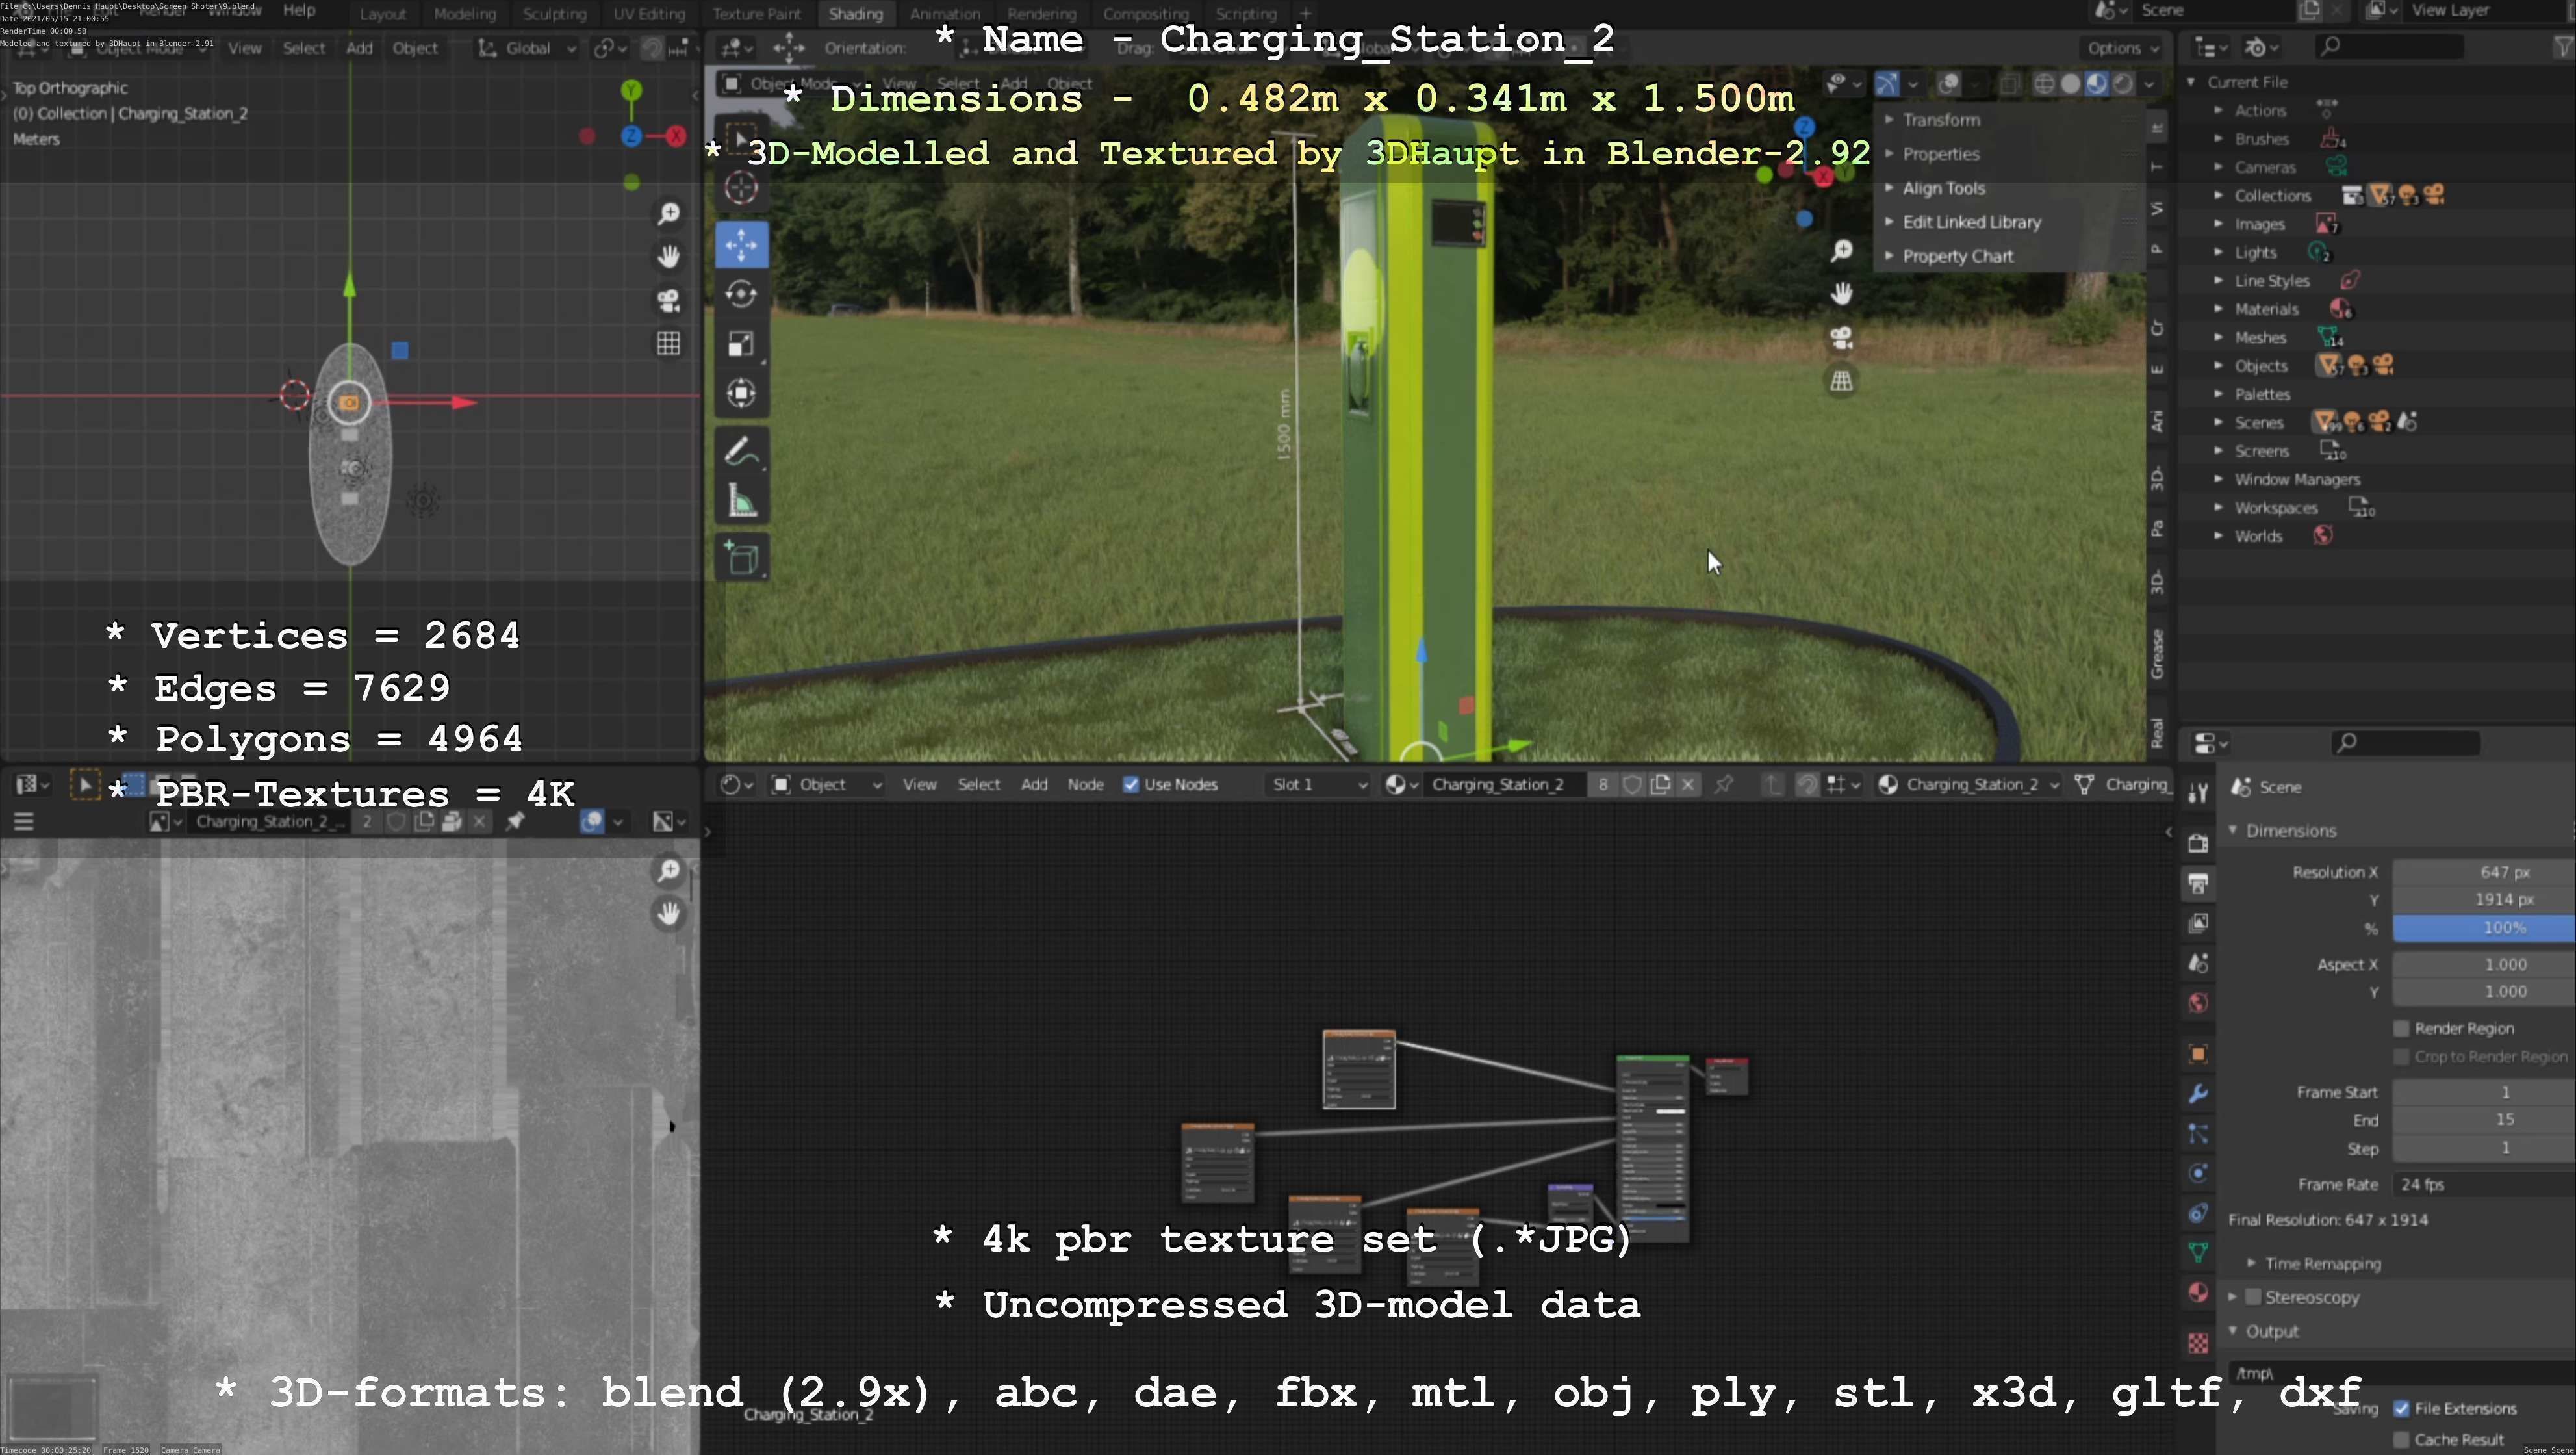The image size is (2576, 1455).
Task: Switch to the UV Editing workspace tab
Action: 649,14
